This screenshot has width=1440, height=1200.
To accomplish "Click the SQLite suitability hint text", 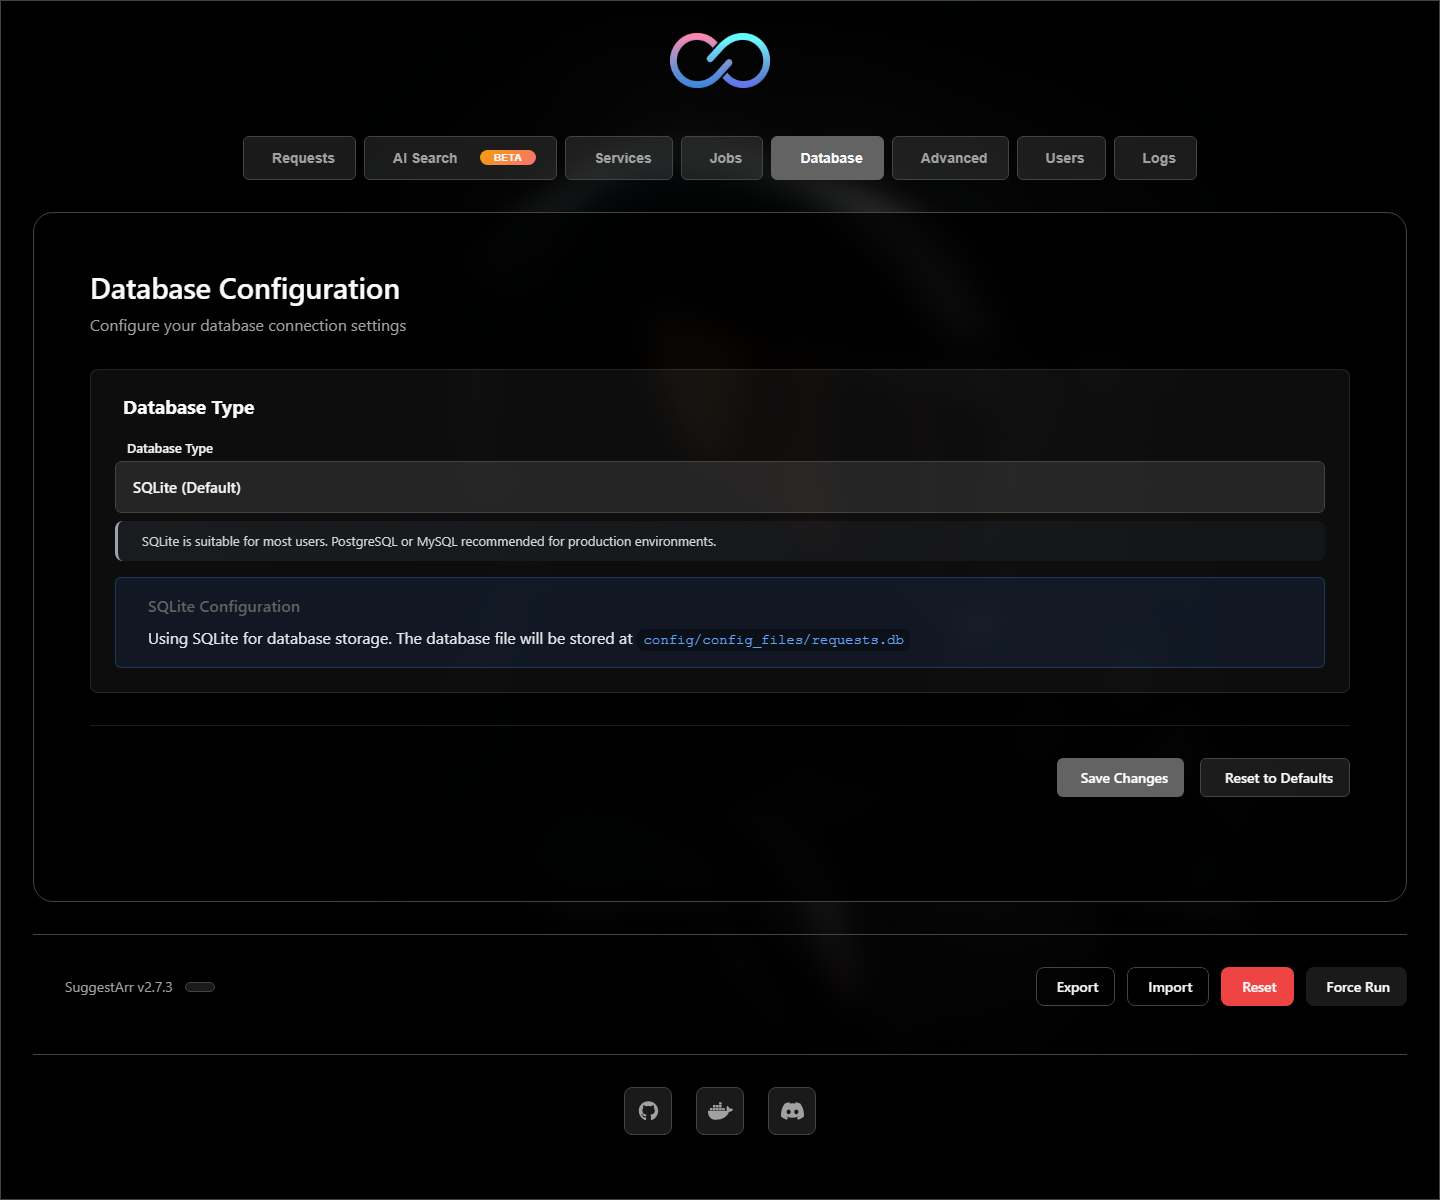I will [429, 541].
